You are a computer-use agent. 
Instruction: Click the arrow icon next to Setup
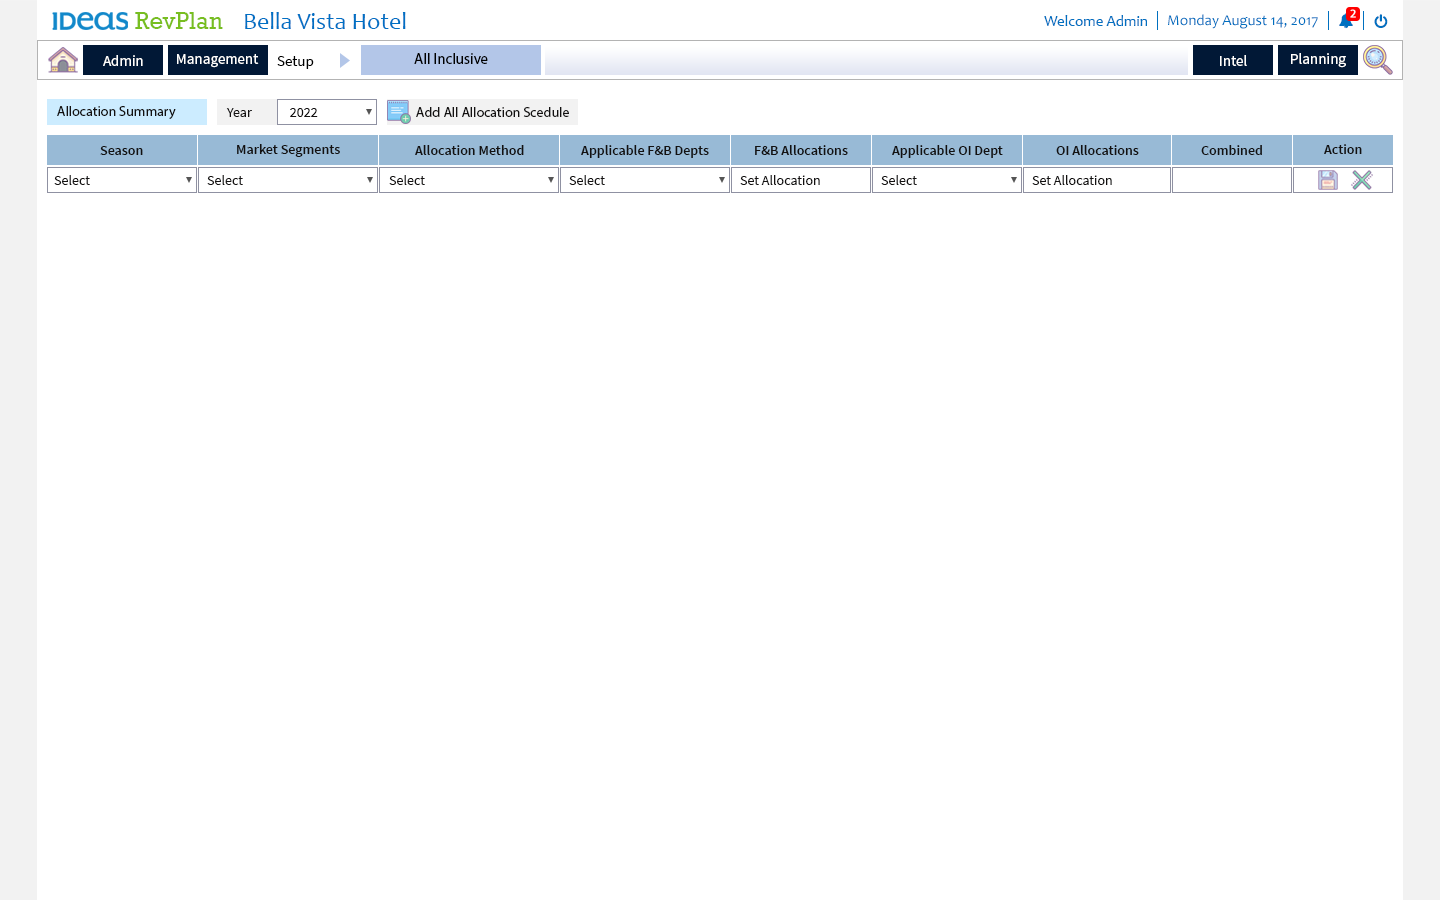point(345,61)
